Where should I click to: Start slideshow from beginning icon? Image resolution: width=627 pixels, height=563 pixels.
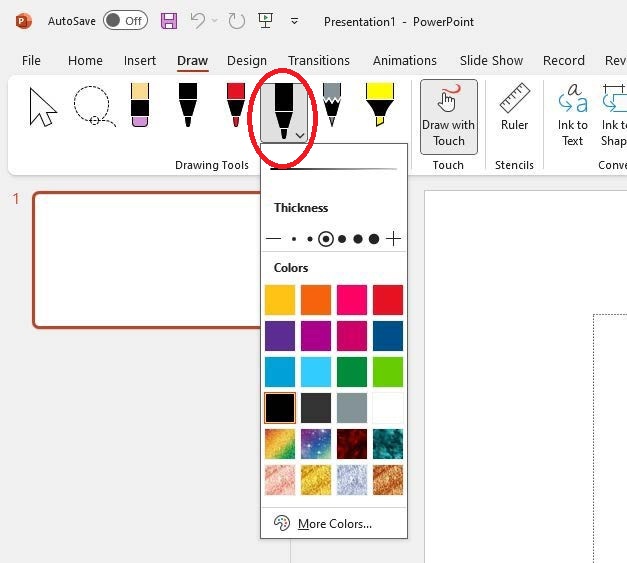[x=266, y=21]
